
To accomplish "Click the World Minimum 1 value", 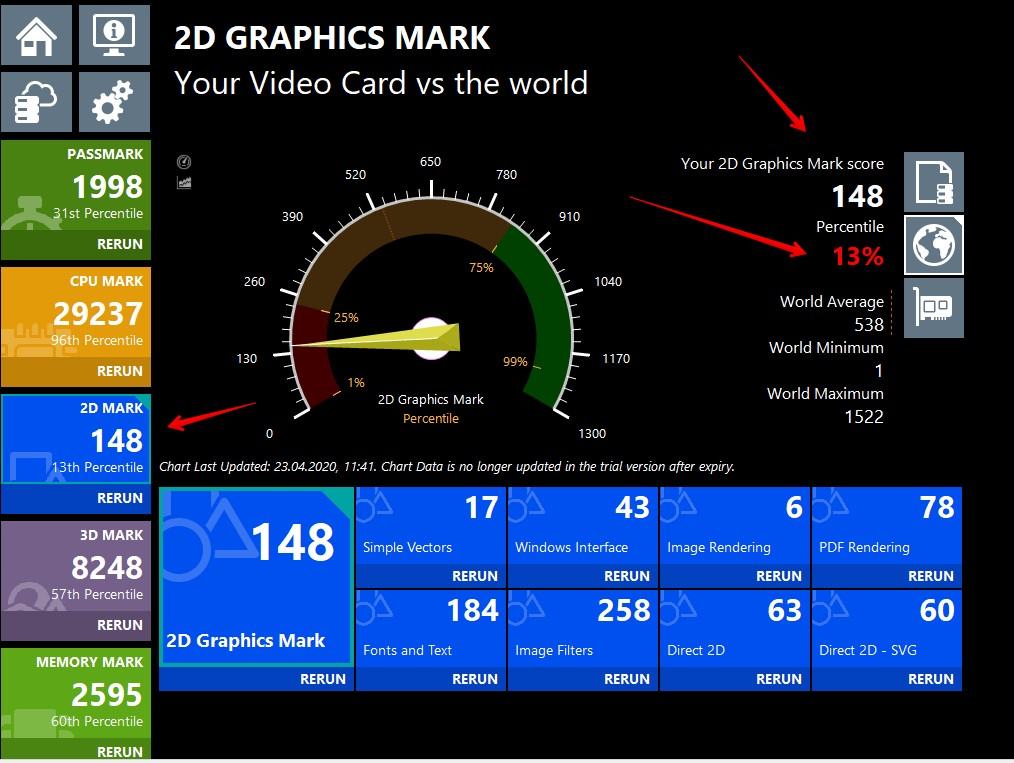I will click(x=879, y=371).
